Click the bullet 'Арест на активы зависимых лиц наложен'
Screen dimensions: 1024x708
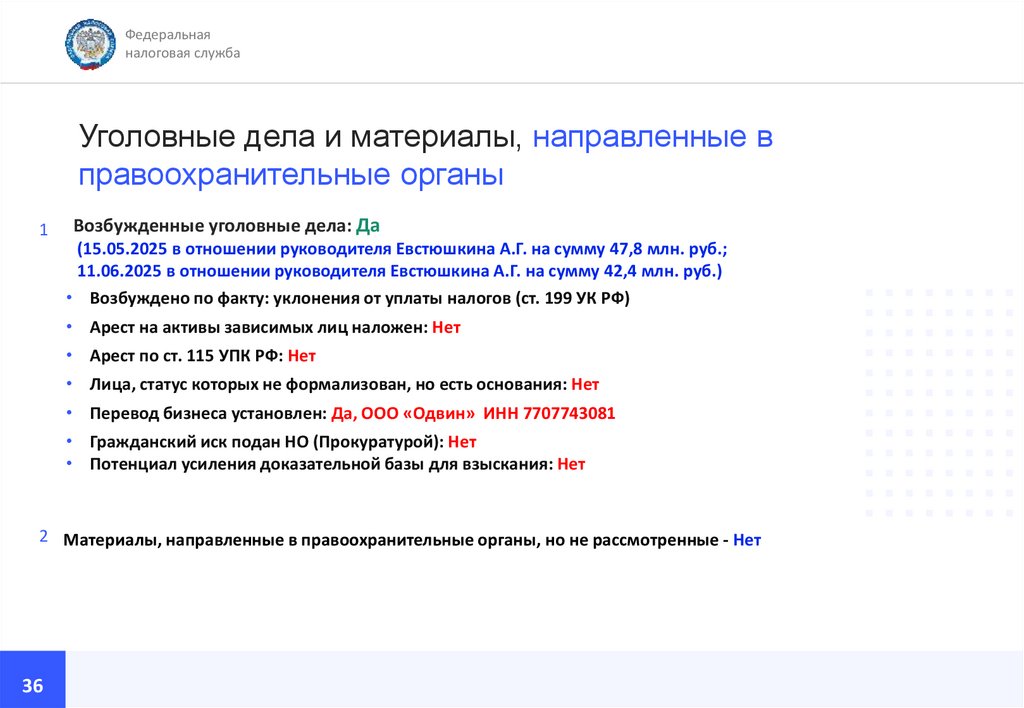[275, 327]
